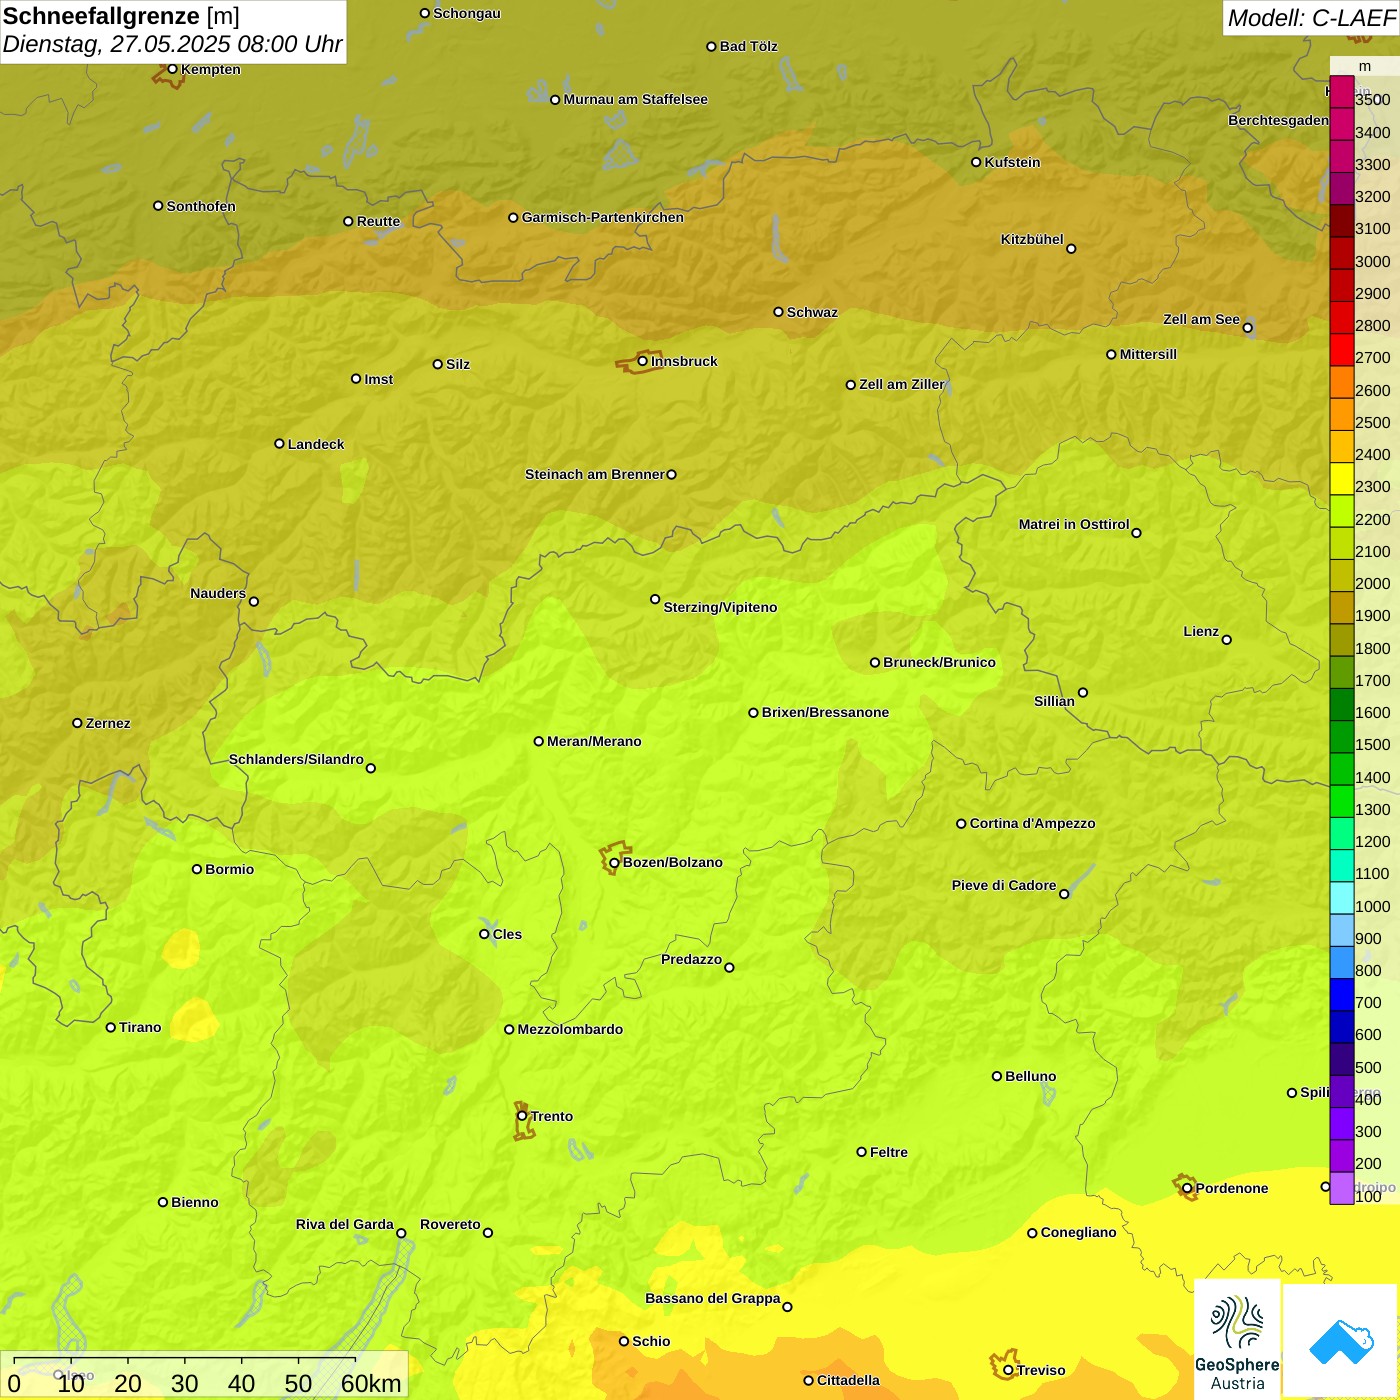Click the Cles label
This screenshot has height=1400, width=1400.
click(507, 934)
